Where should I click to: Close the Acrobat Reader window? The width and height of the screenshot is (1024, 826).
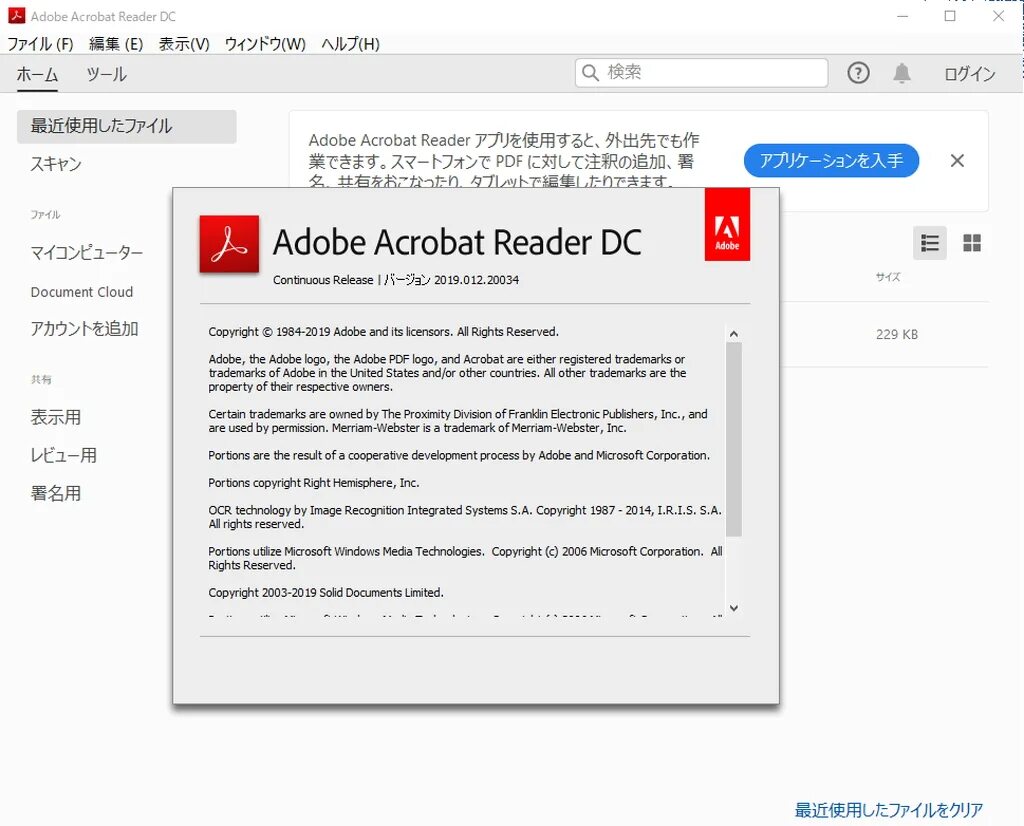click(999, 16)
